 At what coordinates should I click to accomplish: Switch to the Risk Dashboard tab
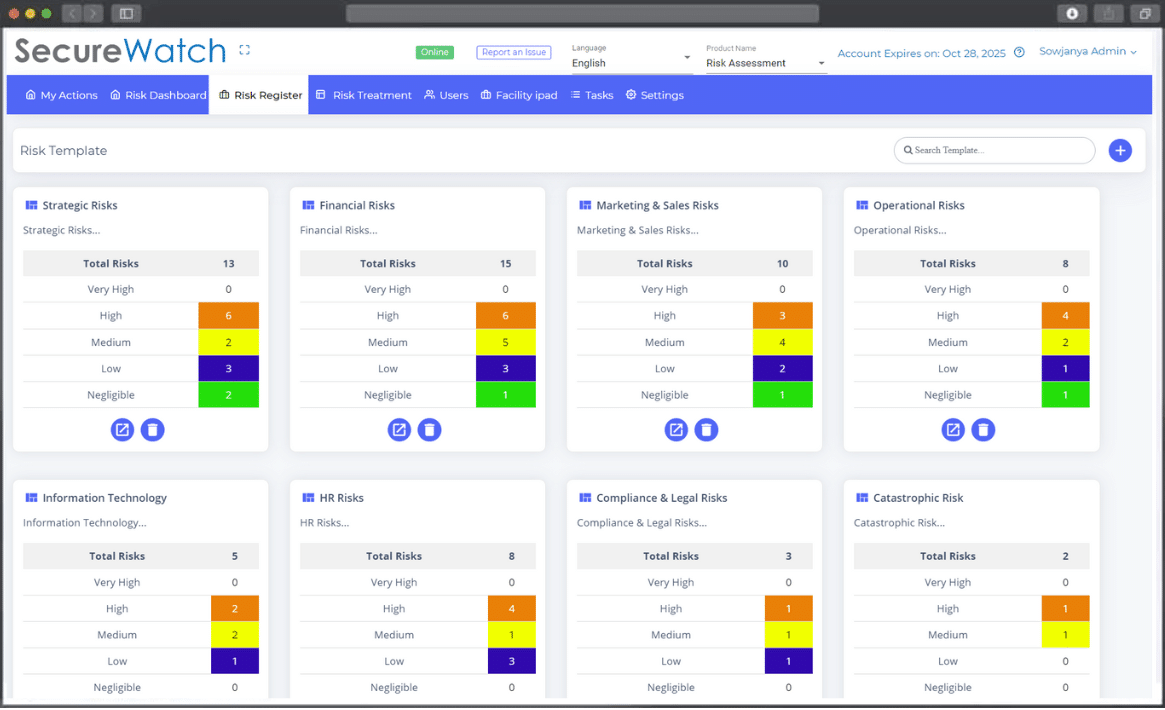[157, 95]
